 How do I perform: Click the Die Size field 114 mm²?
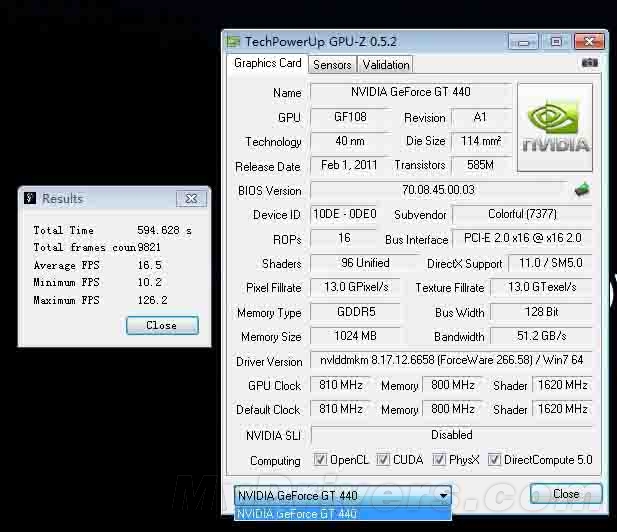[x=481, y=141]
